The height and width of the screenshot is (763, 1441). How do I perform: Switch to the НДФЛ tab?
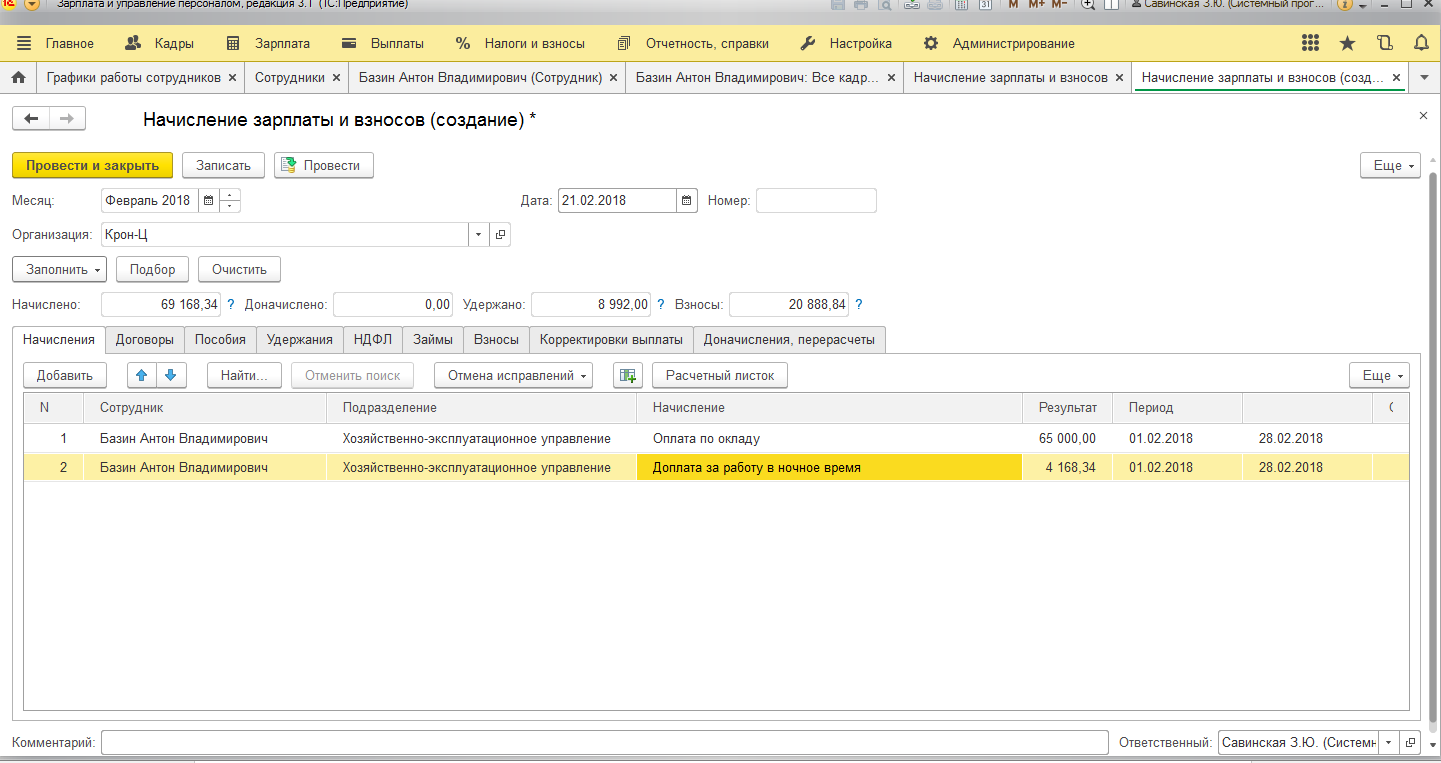(x=373, y=339)
